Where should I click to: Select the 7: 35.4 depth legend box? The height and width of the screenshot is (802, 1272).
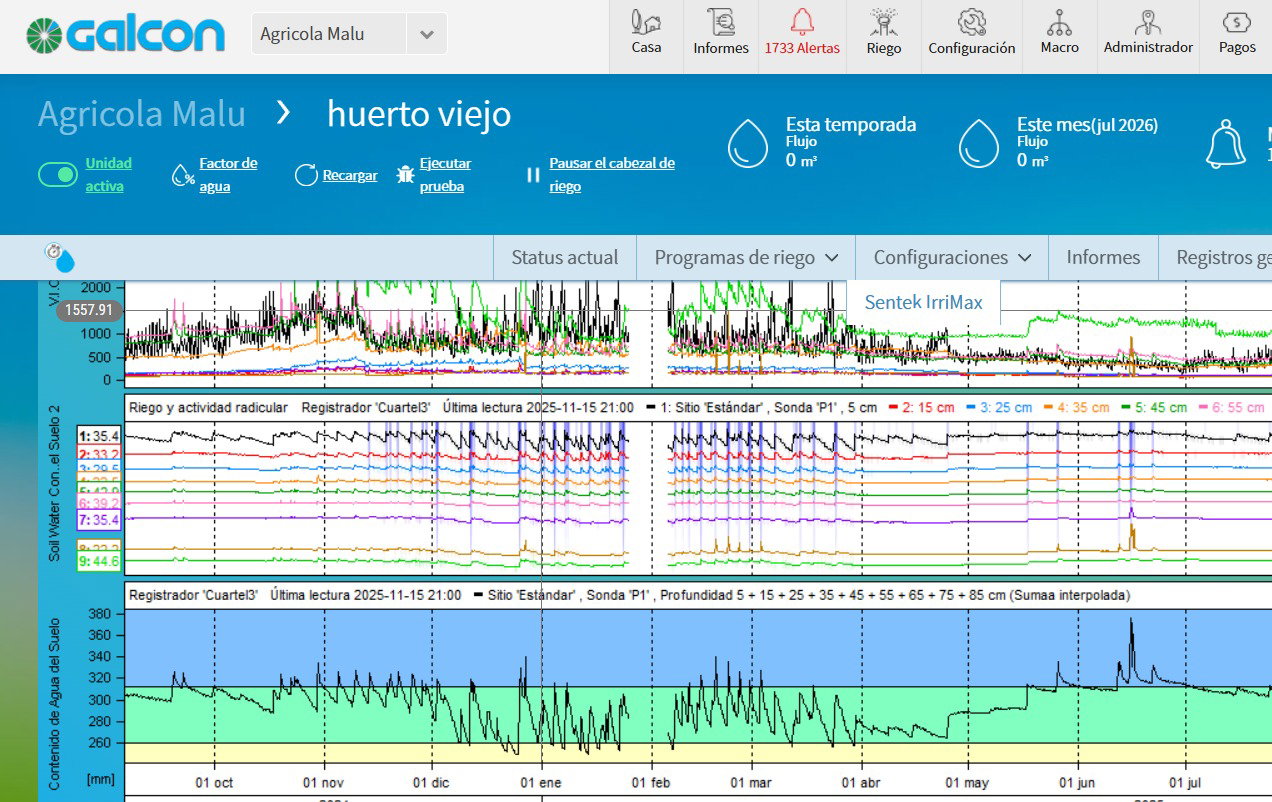(99, 520)
